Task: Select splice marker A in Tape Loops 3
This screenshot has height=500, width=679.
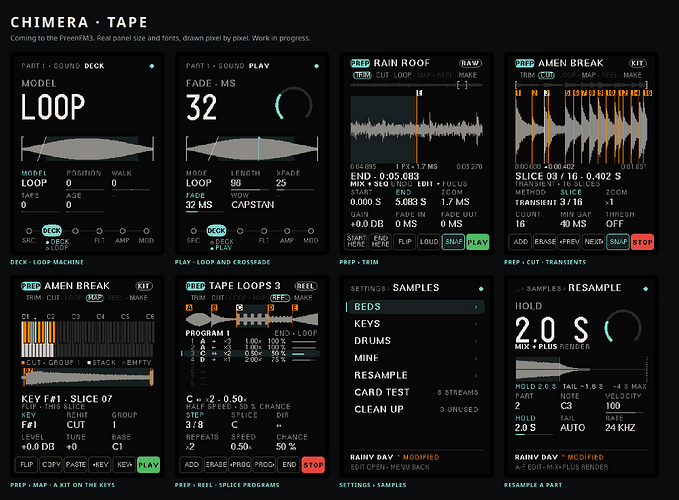Action: (189, 307)
